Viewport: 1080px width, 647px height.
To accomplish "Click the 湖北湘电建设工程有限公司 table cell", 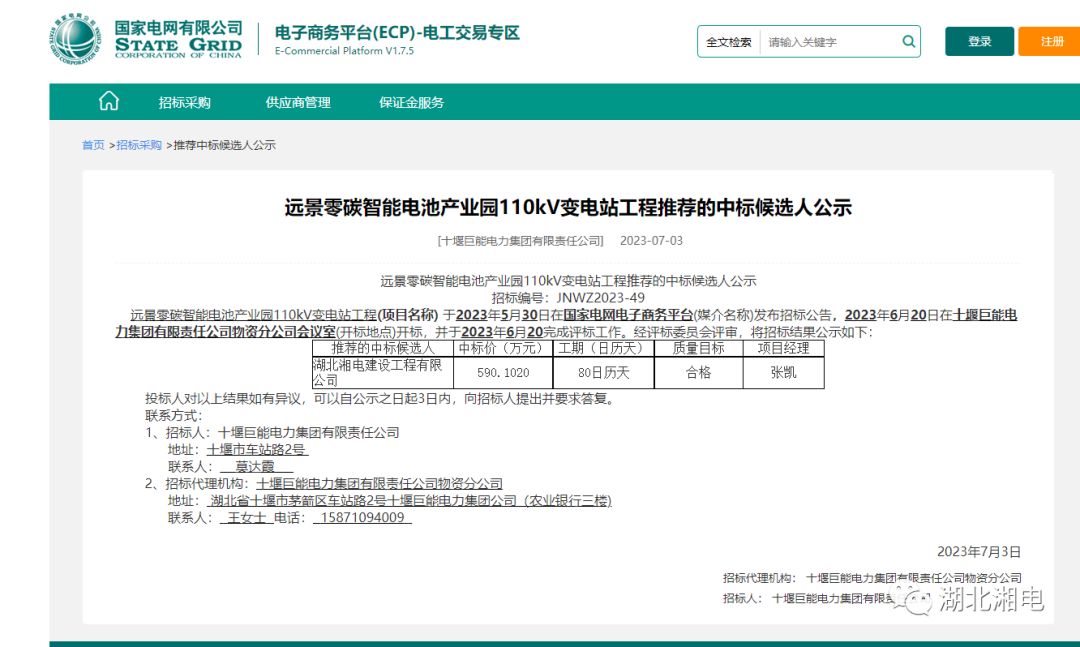I will [x=383, y=372].
